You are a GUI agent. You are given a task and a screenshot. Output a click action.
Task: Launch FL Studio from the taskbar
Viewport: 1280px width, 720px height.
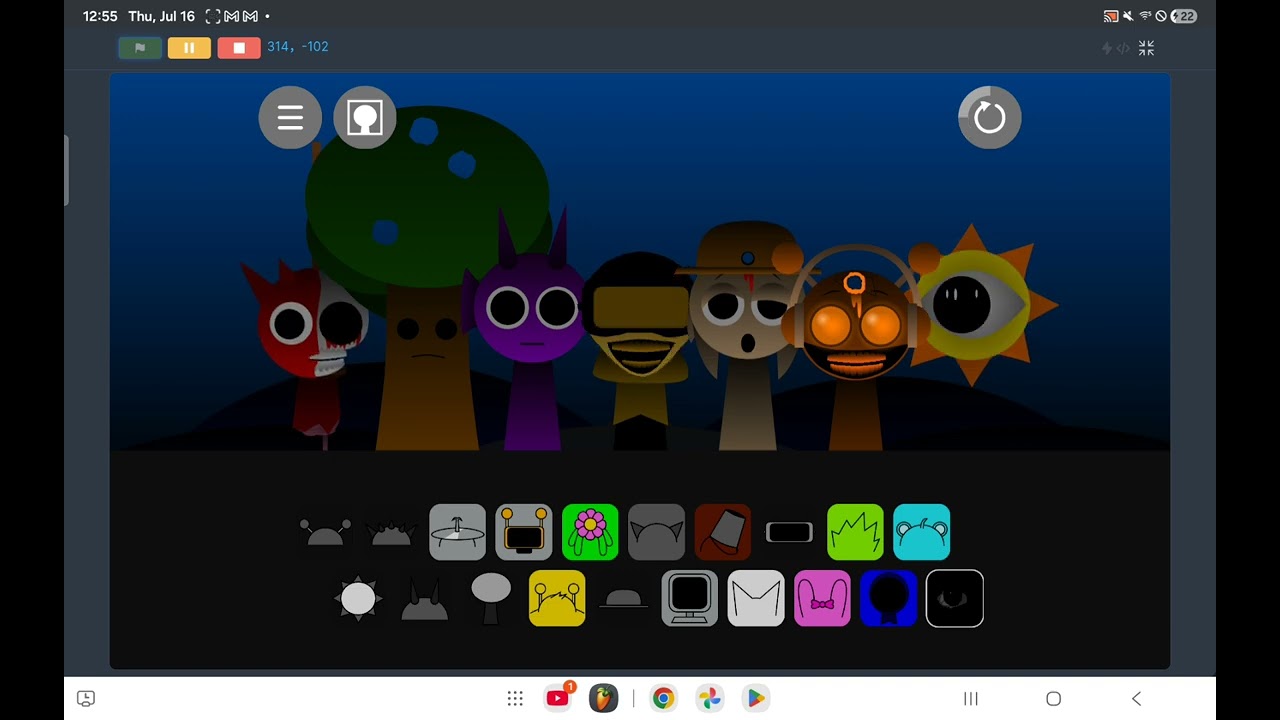pyautogui.click(x=603, y=698)
